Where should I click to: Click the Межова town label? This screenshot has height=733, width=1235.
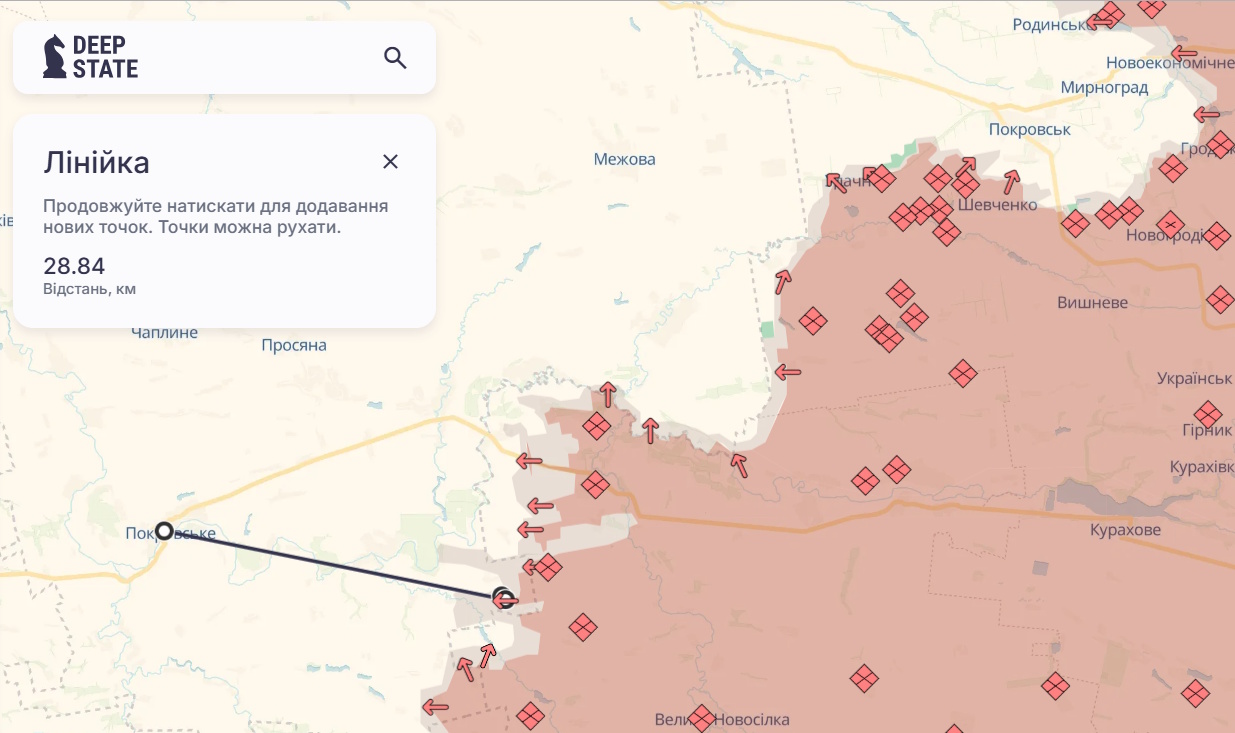624,159
